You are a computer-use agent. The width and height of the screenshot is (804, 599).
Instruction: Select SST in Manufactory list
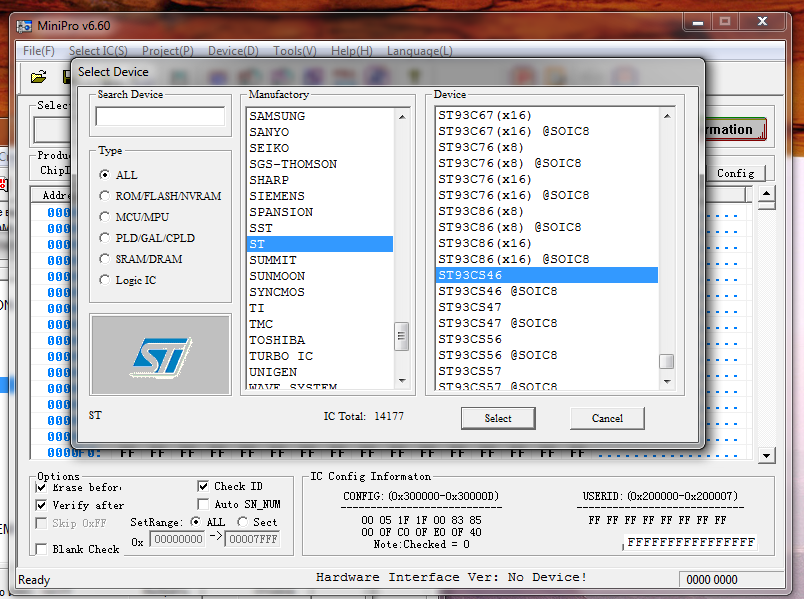(x=320, y=228)
